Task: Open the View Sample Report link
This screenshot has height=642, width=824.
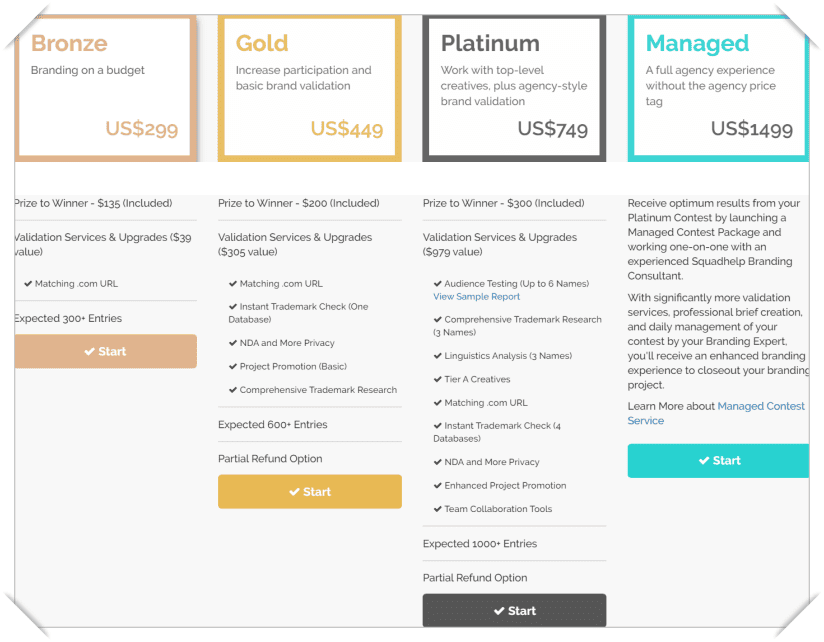Action: click(x=477, y=297)
